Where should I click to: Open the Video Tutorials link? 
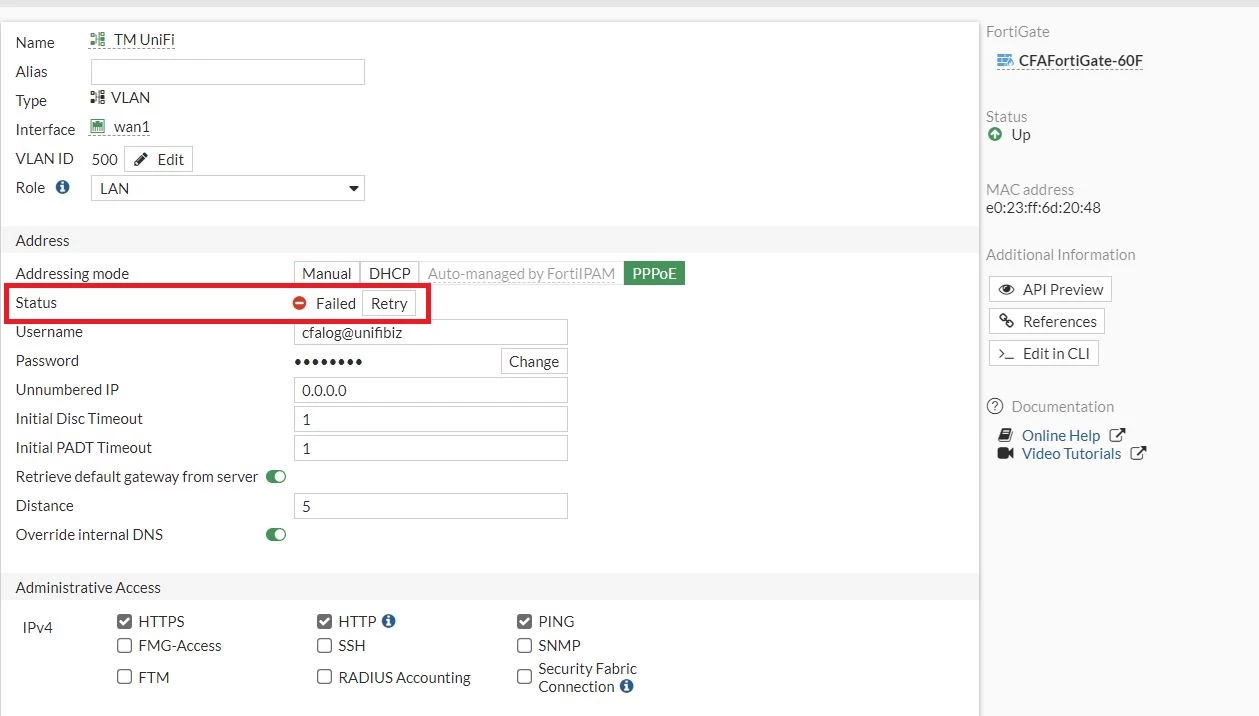tap(1071, 453)
